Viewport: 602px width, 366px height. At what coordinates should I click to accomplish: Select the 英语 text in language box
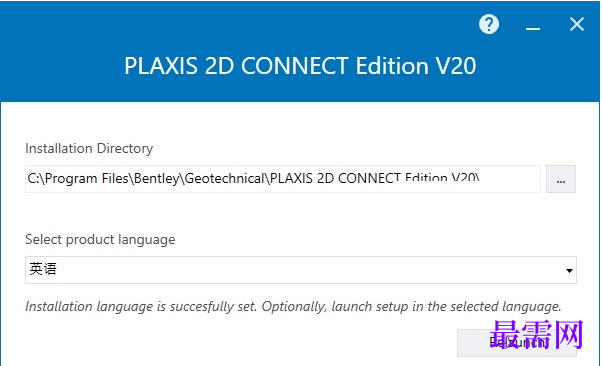[x=43, y=269]
